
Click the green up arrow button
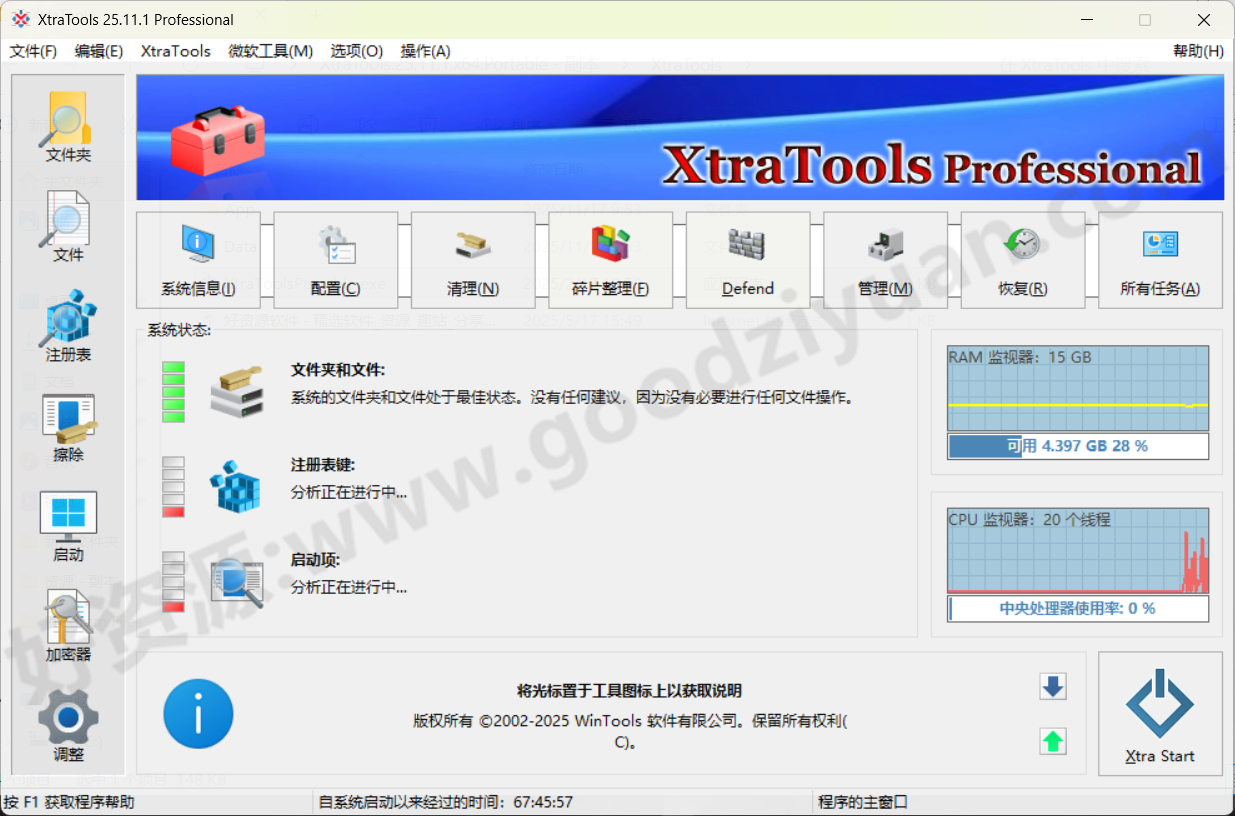point(1052,741)
